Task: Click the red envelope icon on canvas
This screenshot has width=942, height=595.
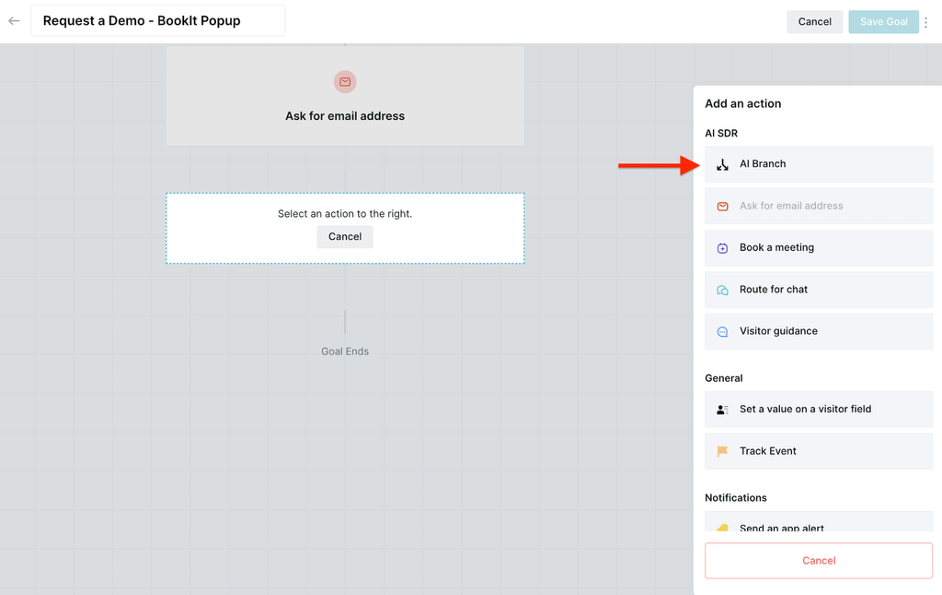Action: click(345, 82)
